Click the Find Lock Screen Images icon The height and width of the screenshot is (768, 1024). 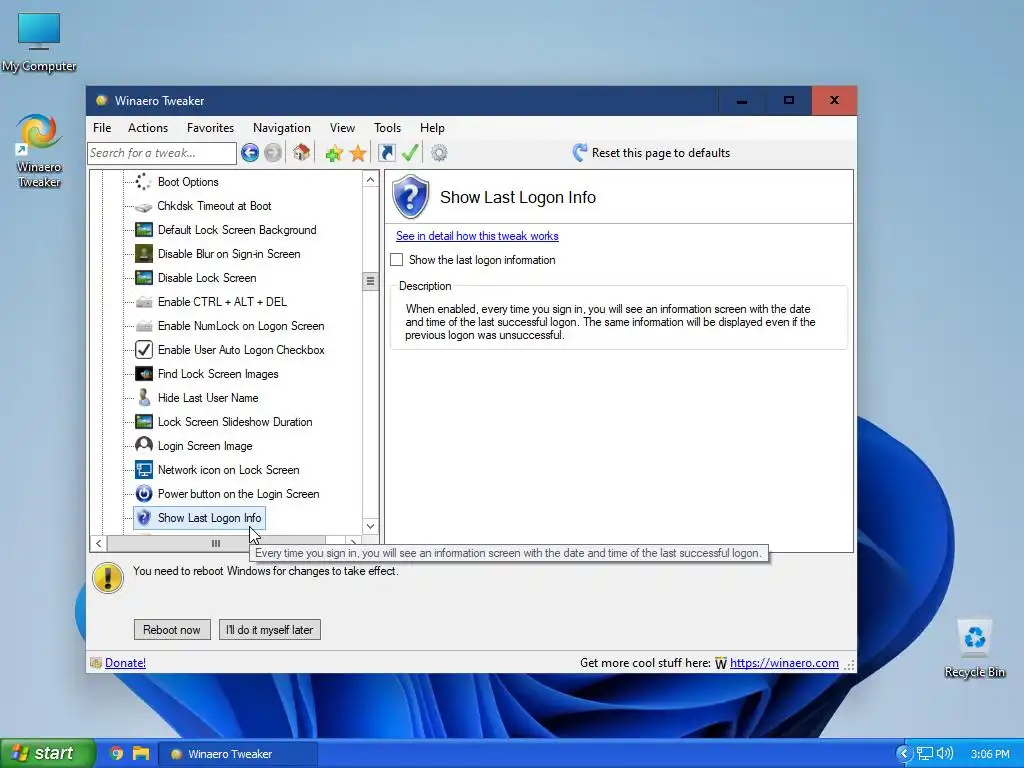point(144,374)
